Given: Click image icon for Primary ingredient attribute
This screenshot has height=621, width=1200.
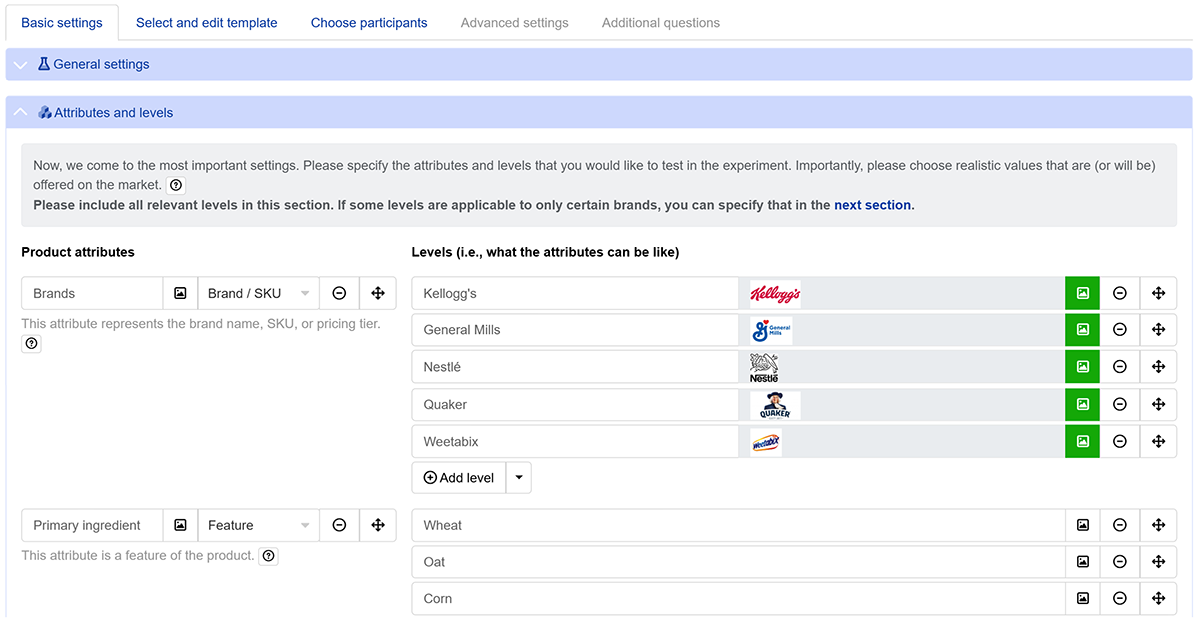Looking at the screenshot, I should coord(180,525).
